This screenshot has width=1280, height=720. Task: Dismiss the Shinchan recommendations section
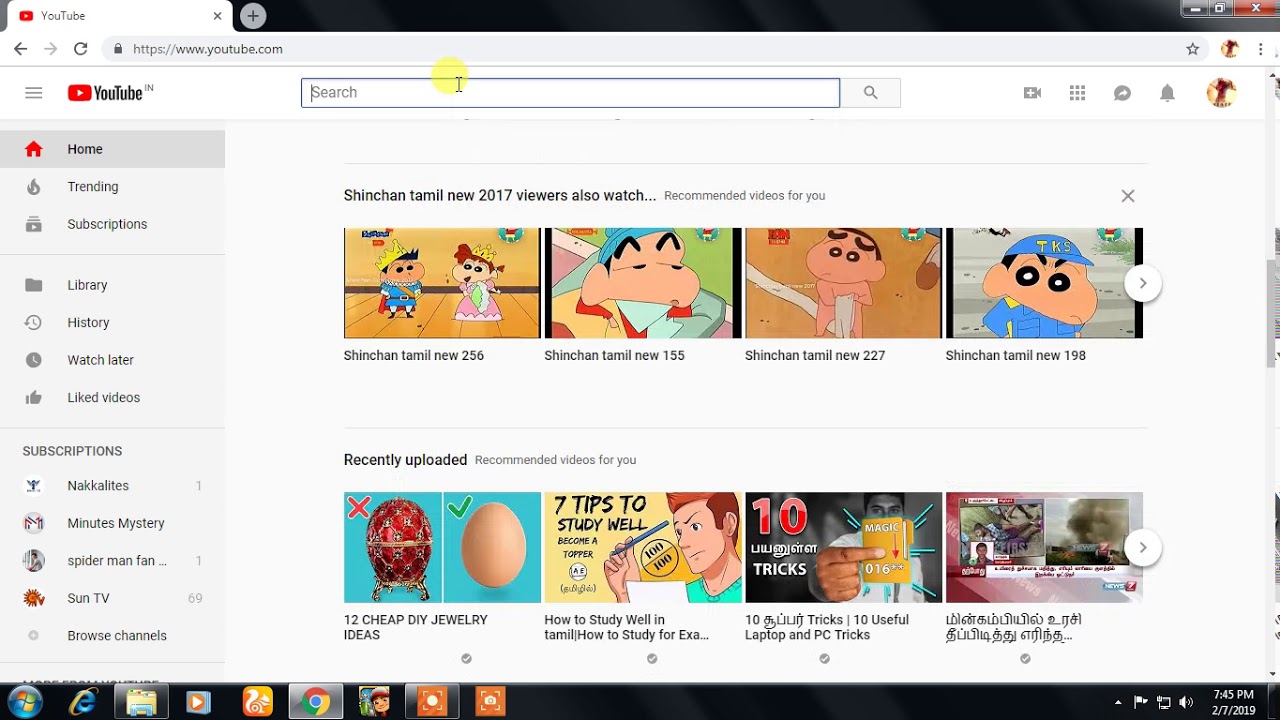click(1127, 196)
